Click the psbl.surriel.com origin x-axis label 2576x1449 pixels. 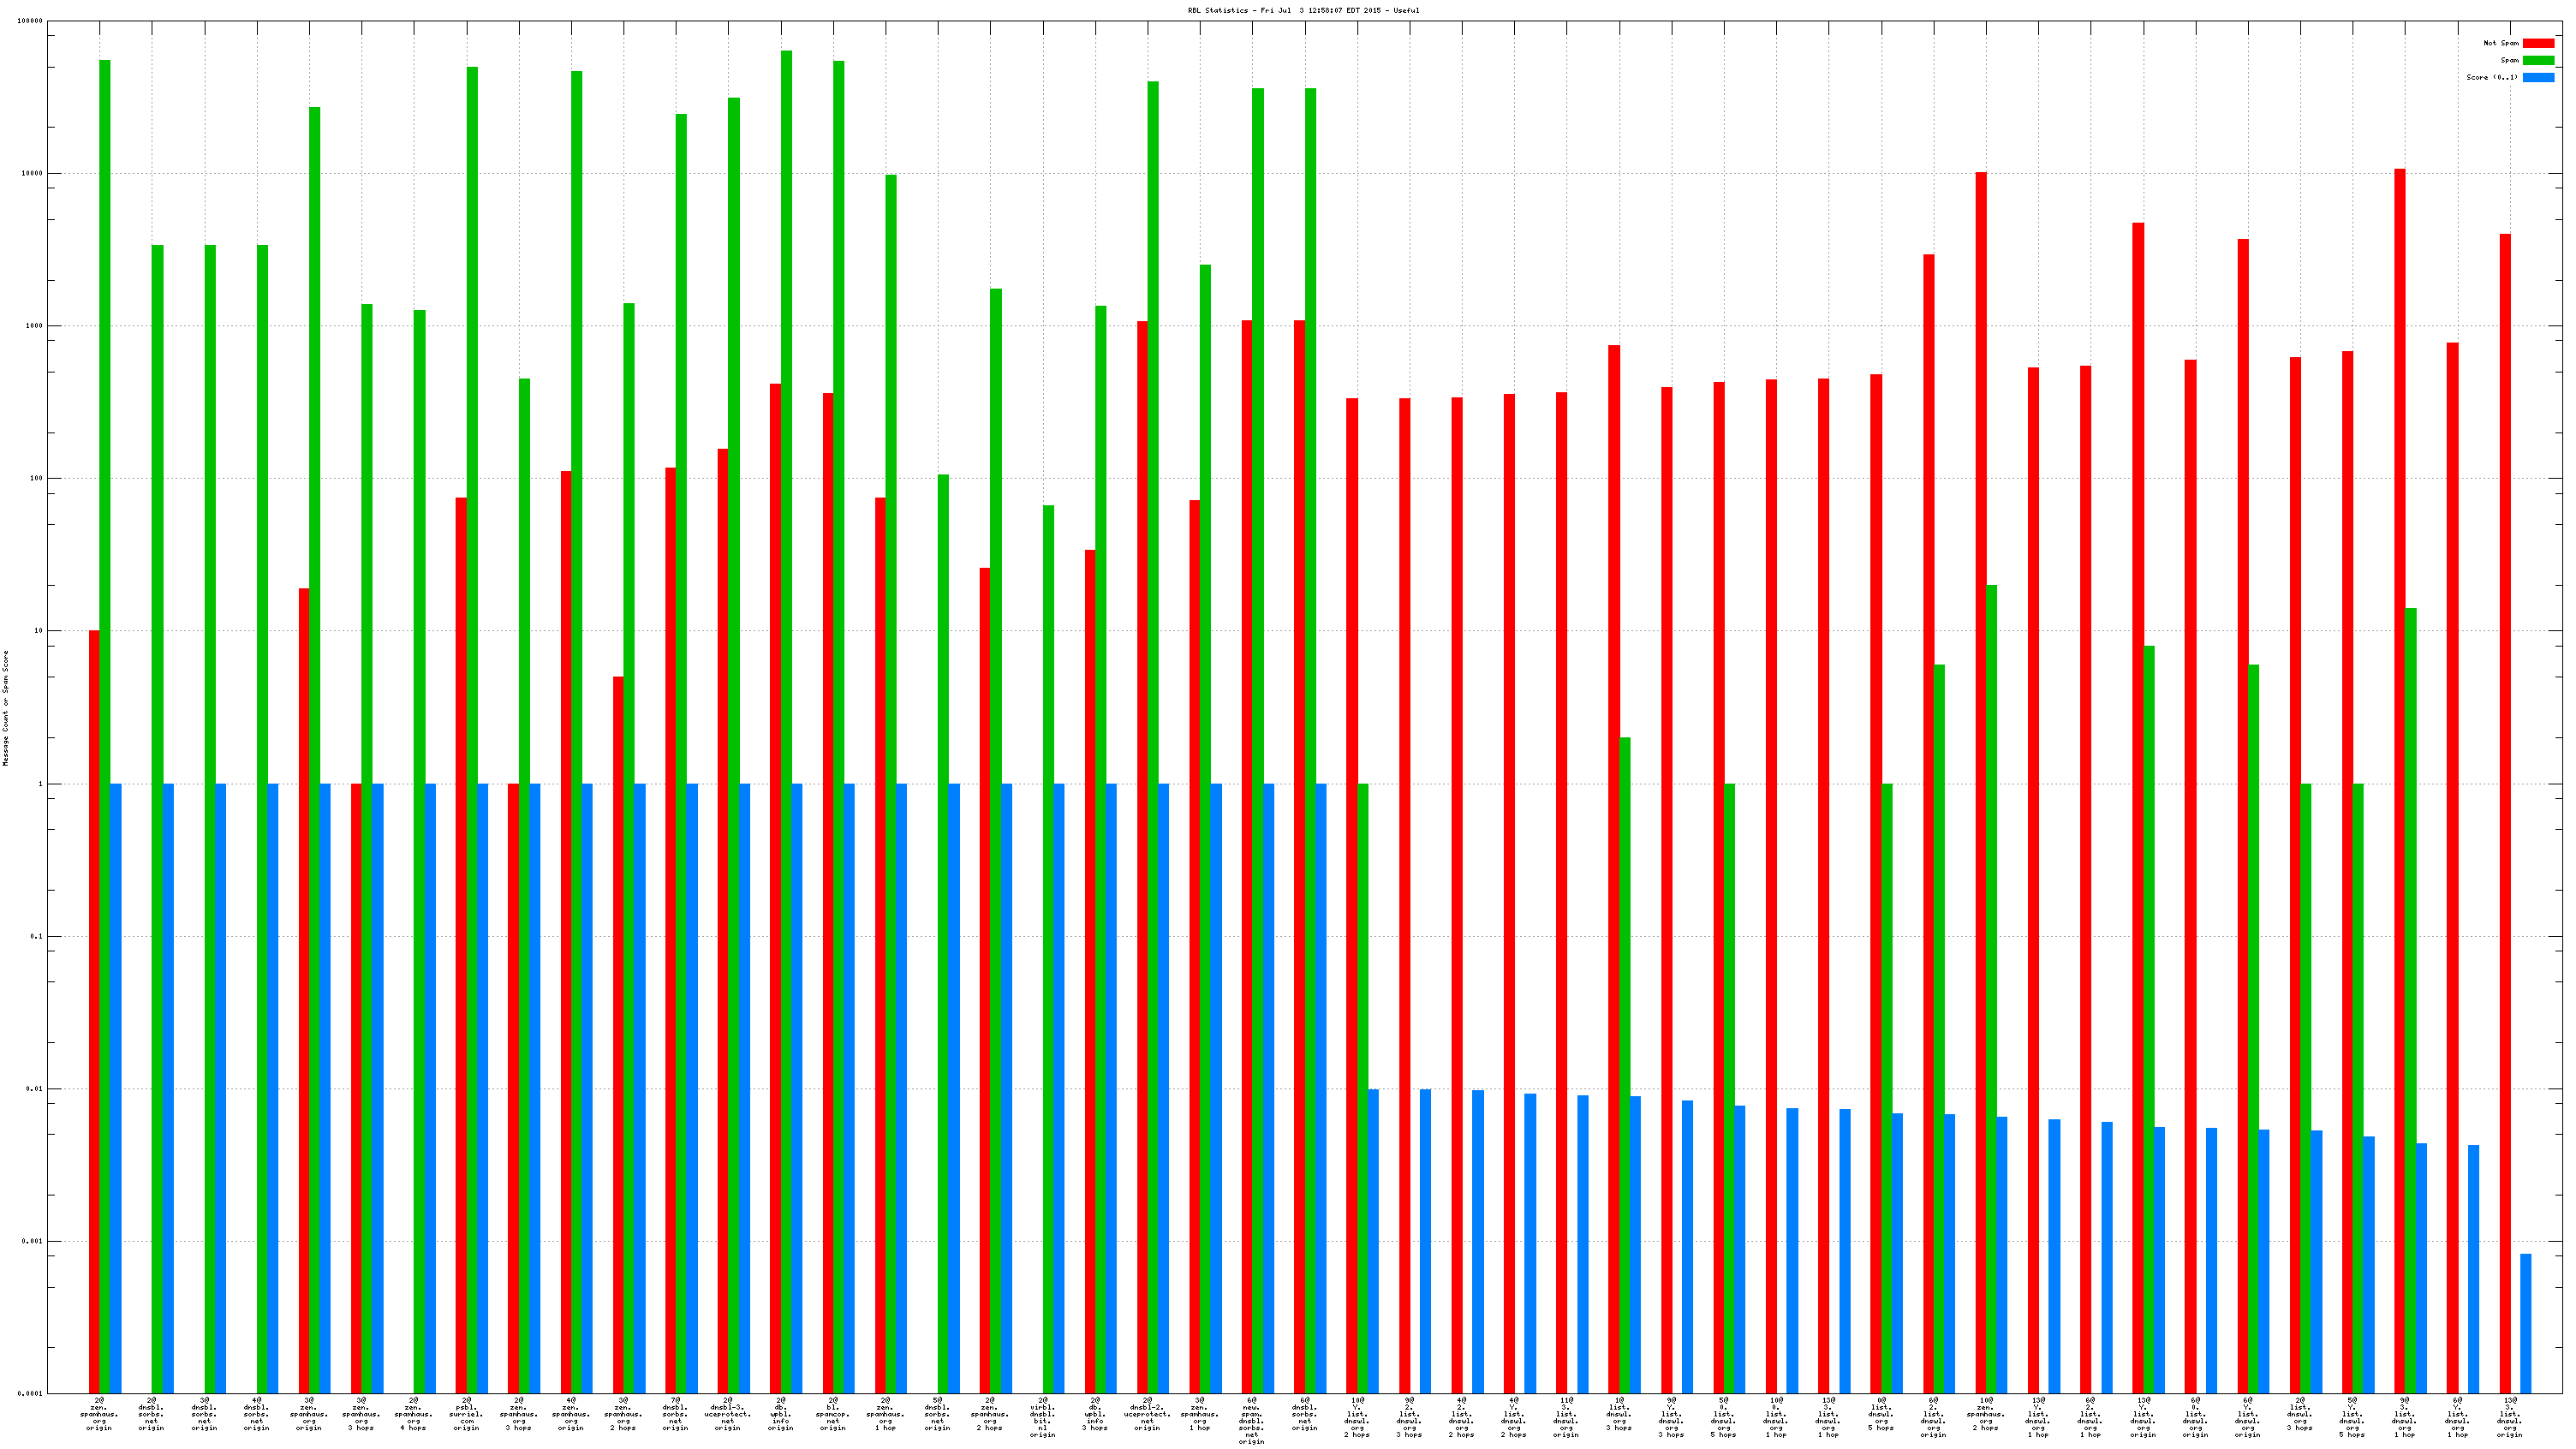466,1414
